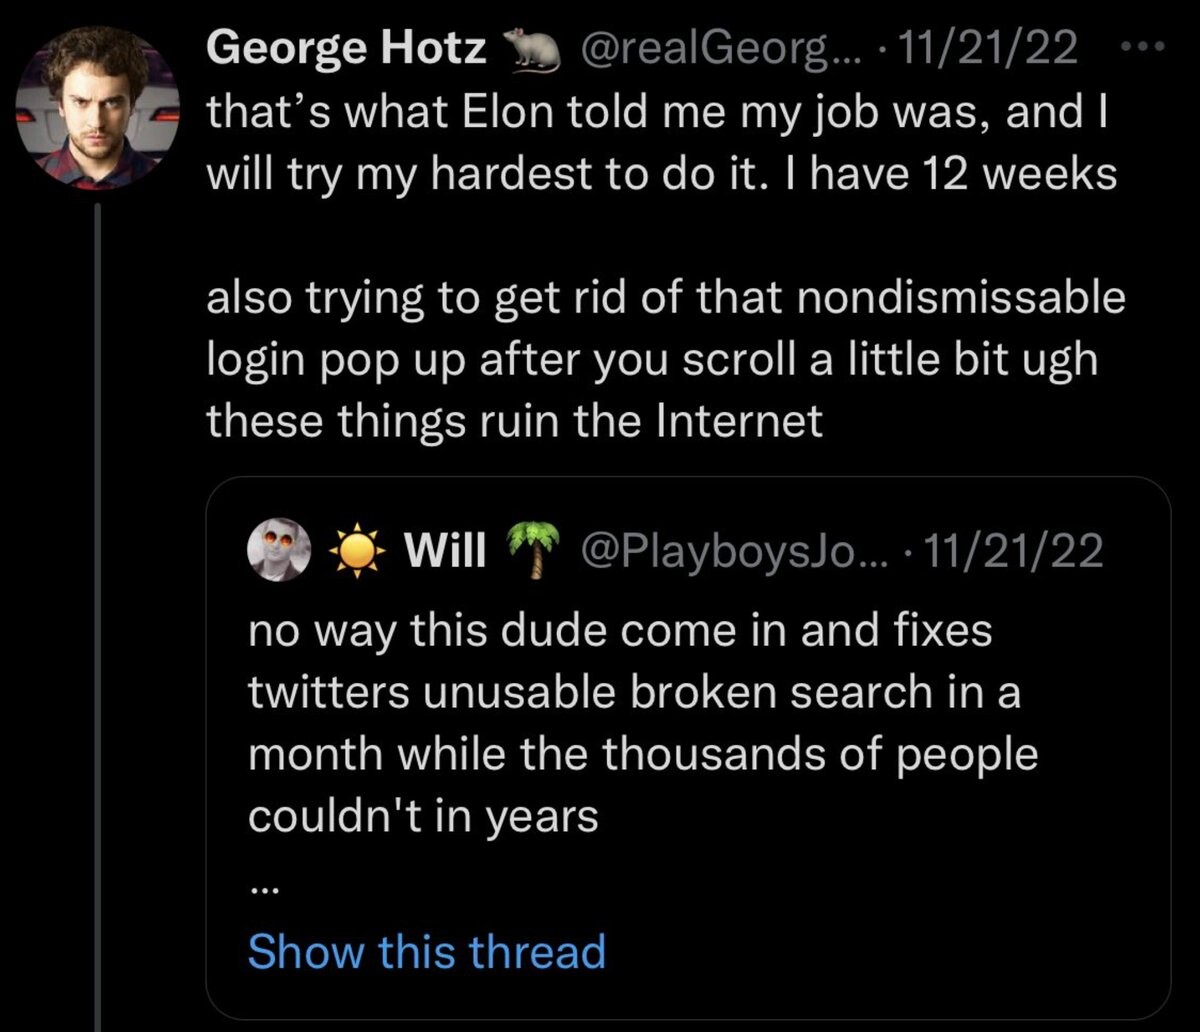Click Show this thread link
The height and width of the screenshot is (1032, 1200).
426,951
